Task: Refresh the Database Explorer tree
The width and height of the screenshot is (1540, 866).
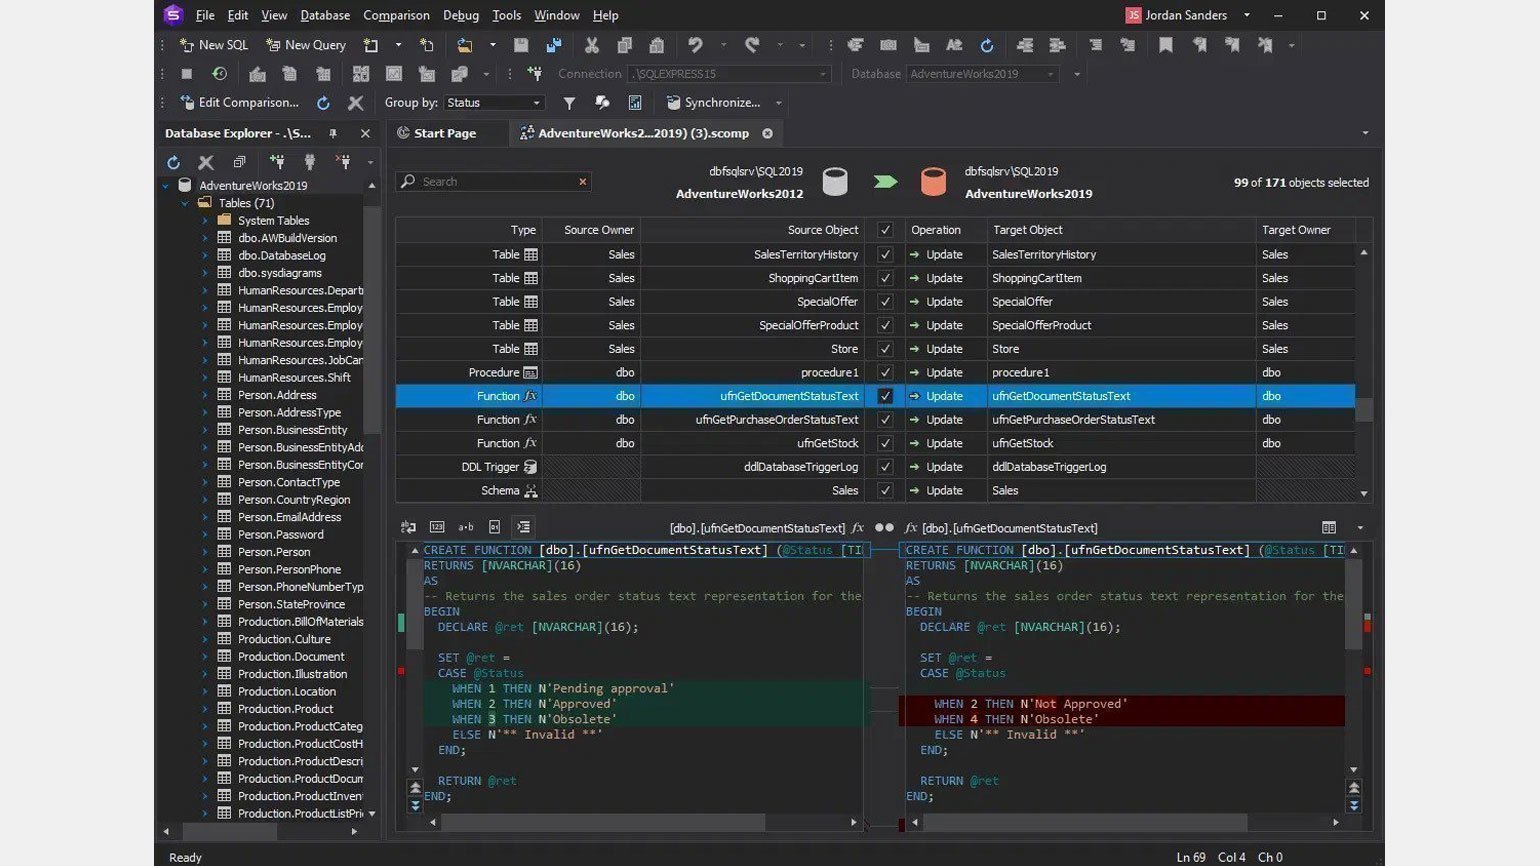Action: point(173,162)
